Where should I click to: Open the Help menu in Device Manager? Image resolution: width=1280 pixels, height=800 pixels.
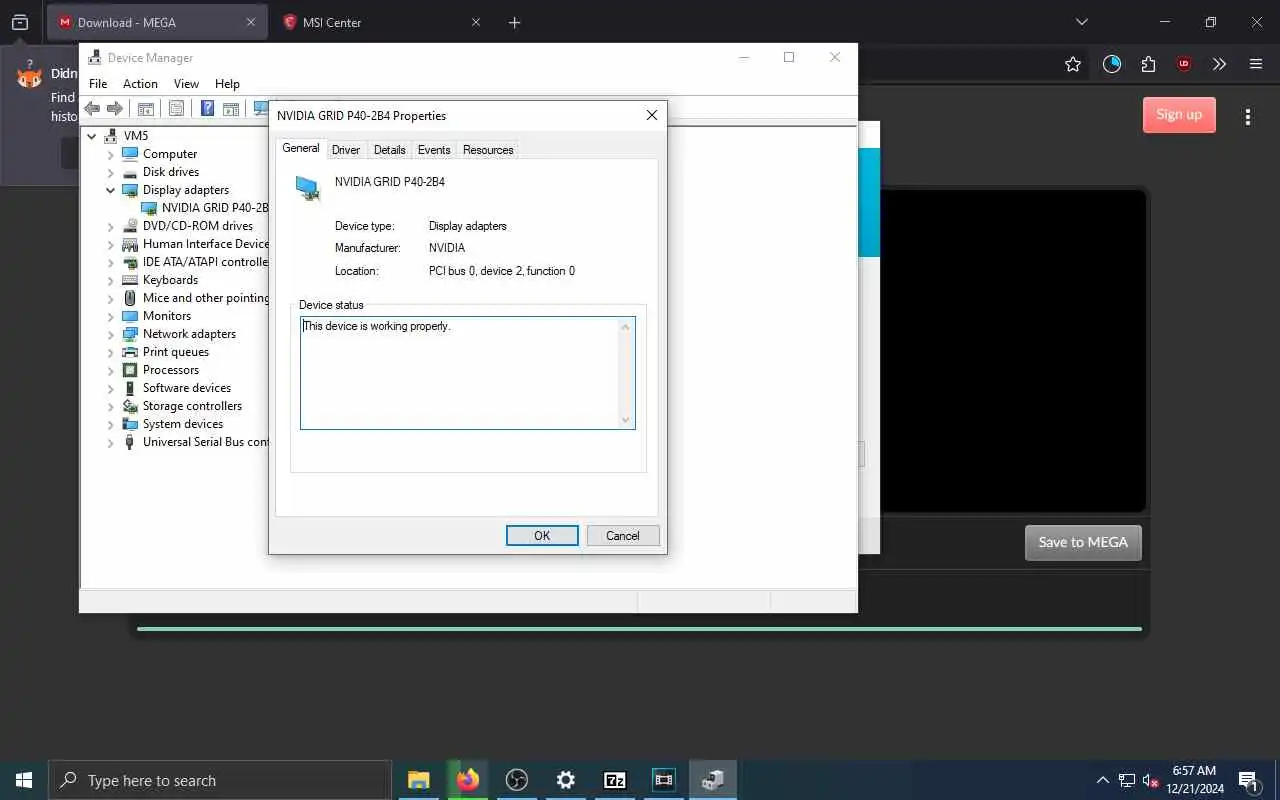pyautogui.click(x=227, y=84)
